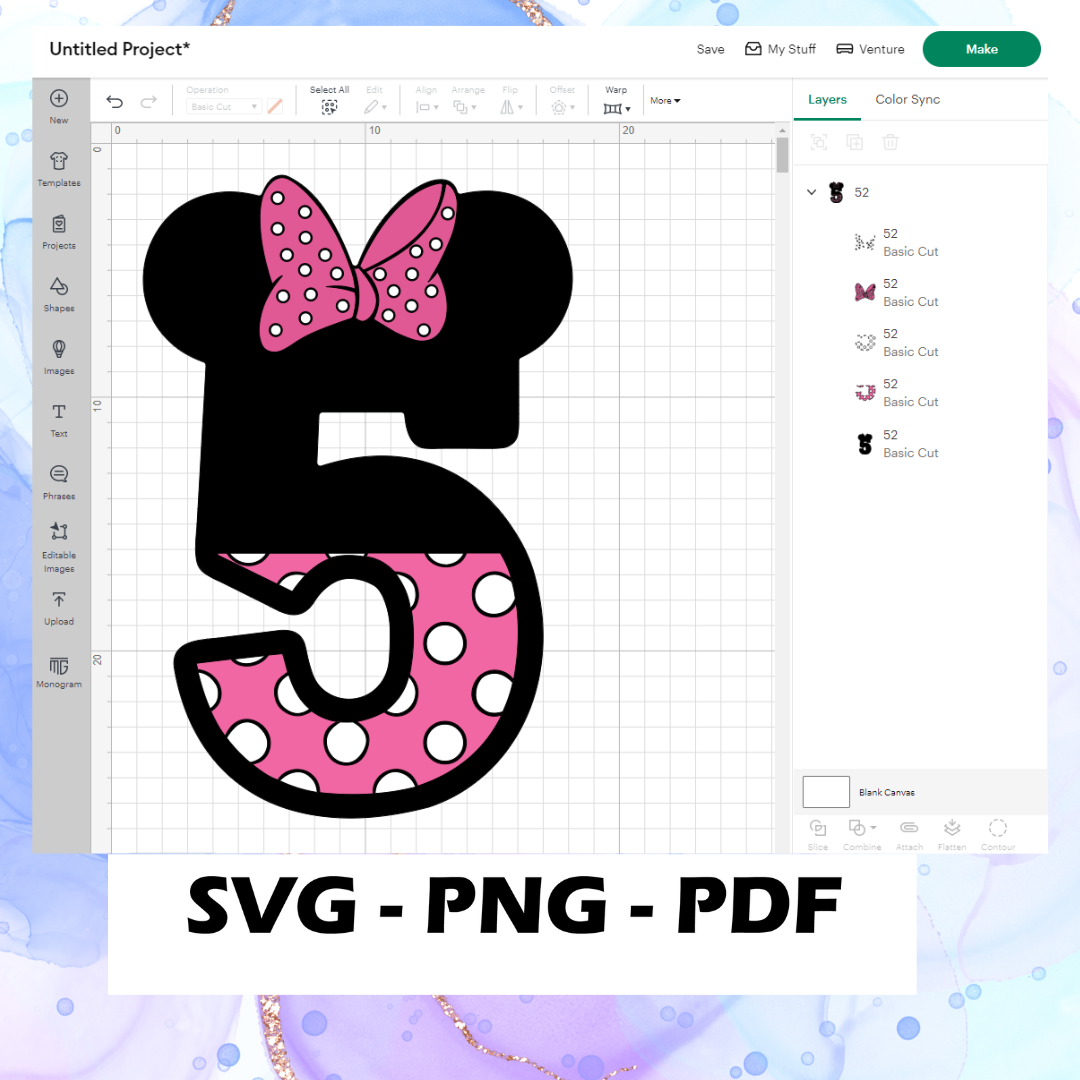
Task: Click the Upload icon
Action: (x=59, y=600)
